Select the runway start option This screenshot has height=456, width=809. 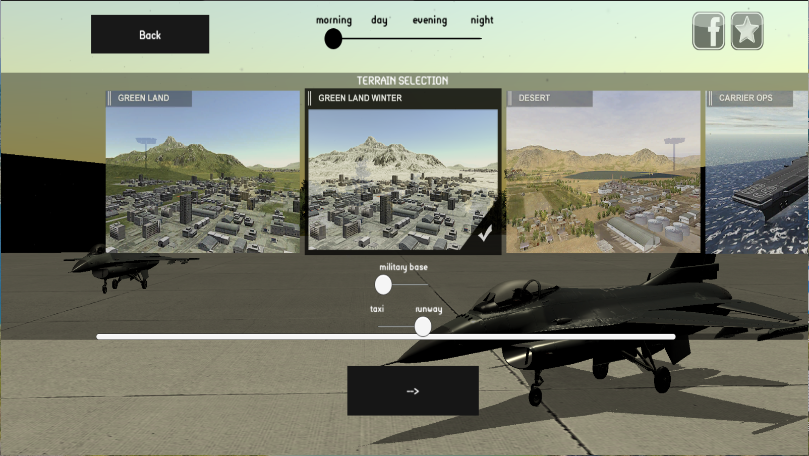pos(428,309)
